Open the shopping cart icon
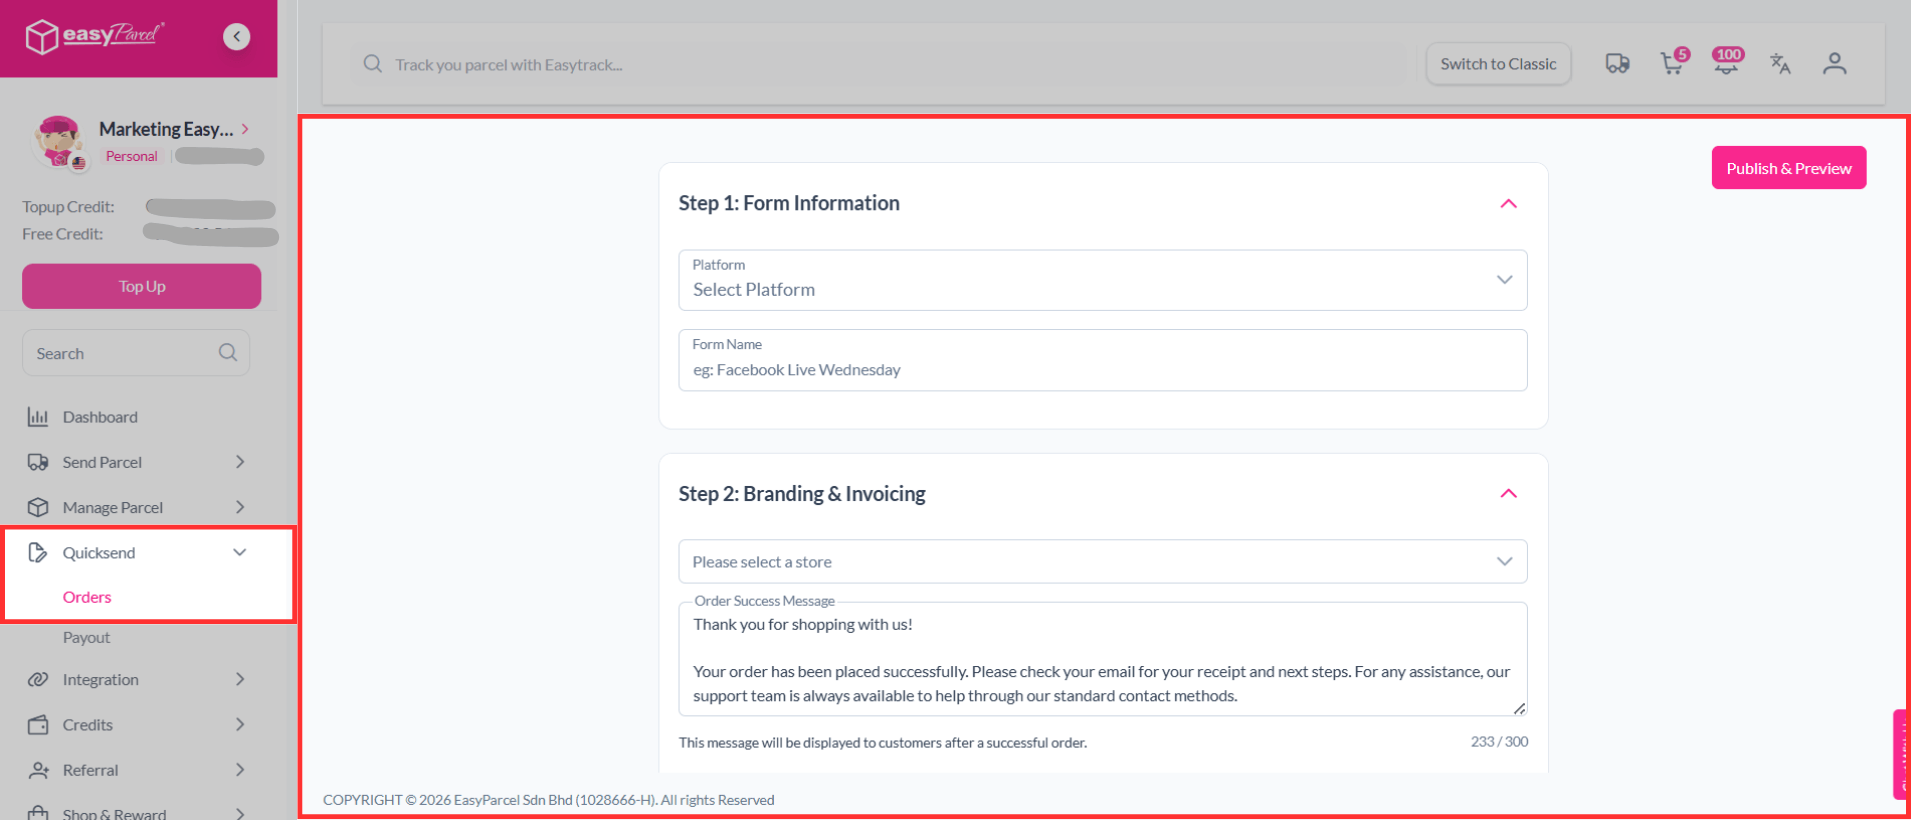The width and height of the screenshot is (1911, 820). coord(1672,64)
